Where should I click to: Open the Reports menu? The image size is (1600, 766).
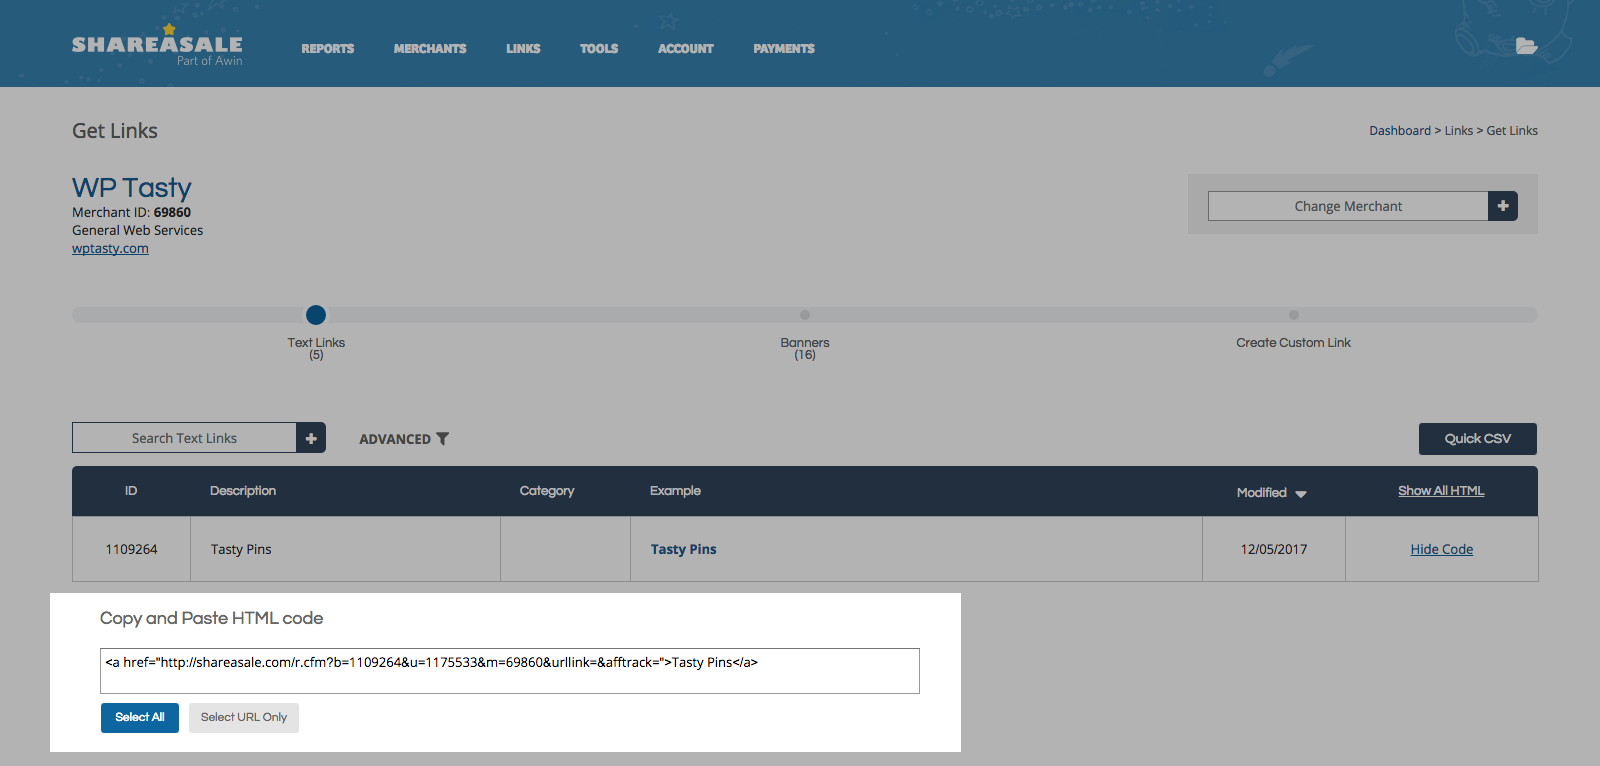point(328,48)
